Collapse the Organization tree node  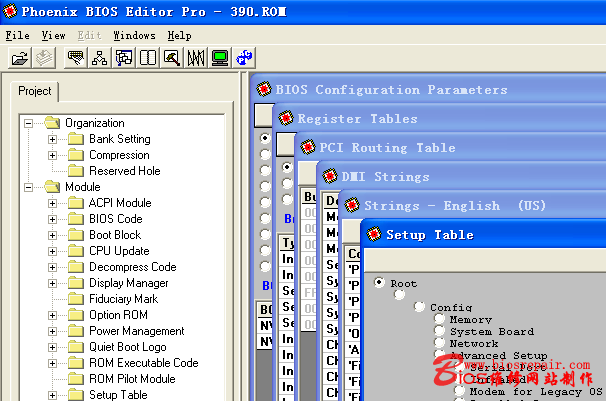[28, 123]
